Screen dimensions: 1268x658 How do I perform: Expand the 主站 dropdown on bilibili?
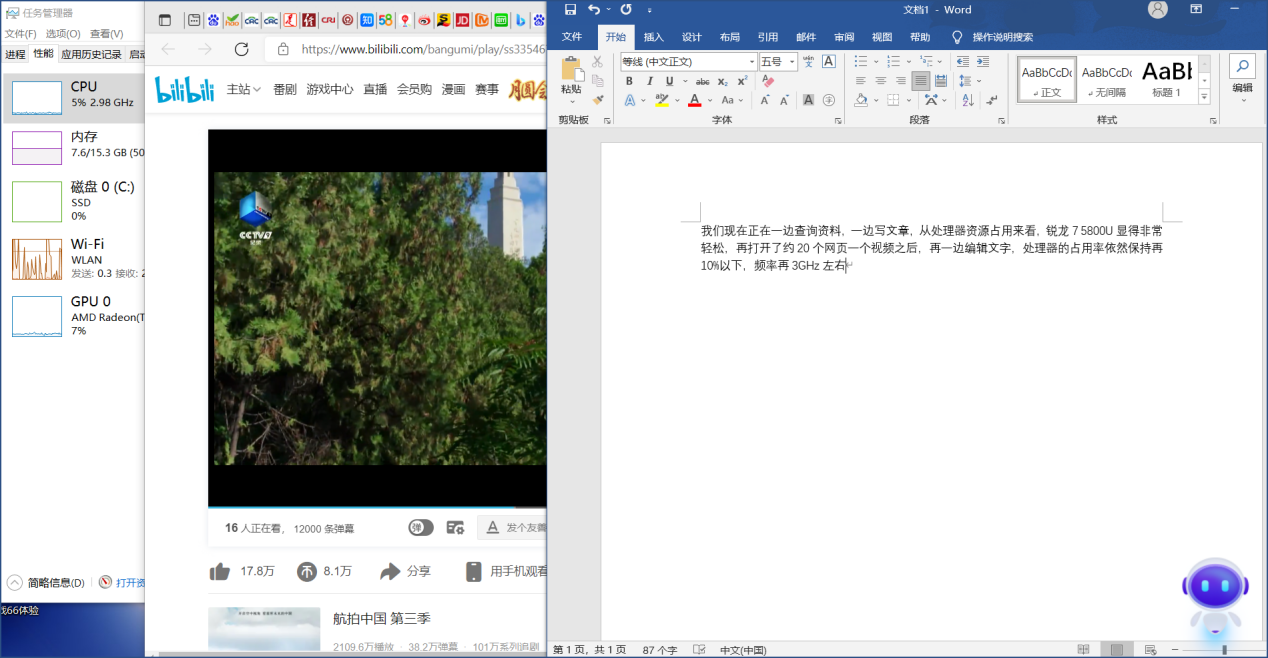(243, 89)
